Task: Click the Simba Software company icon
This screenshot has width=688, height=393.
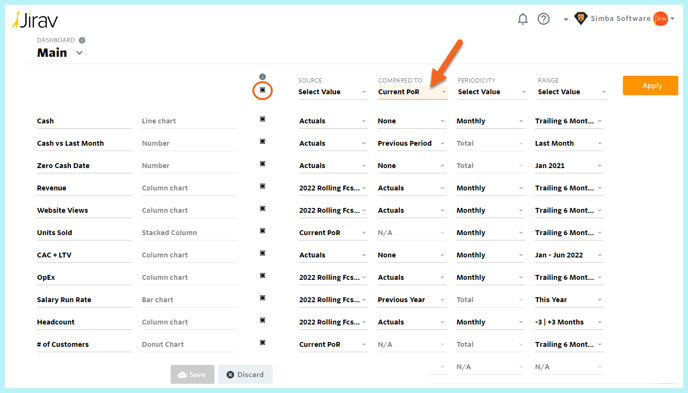Action: pyautogui.click(x=580, y=18)
